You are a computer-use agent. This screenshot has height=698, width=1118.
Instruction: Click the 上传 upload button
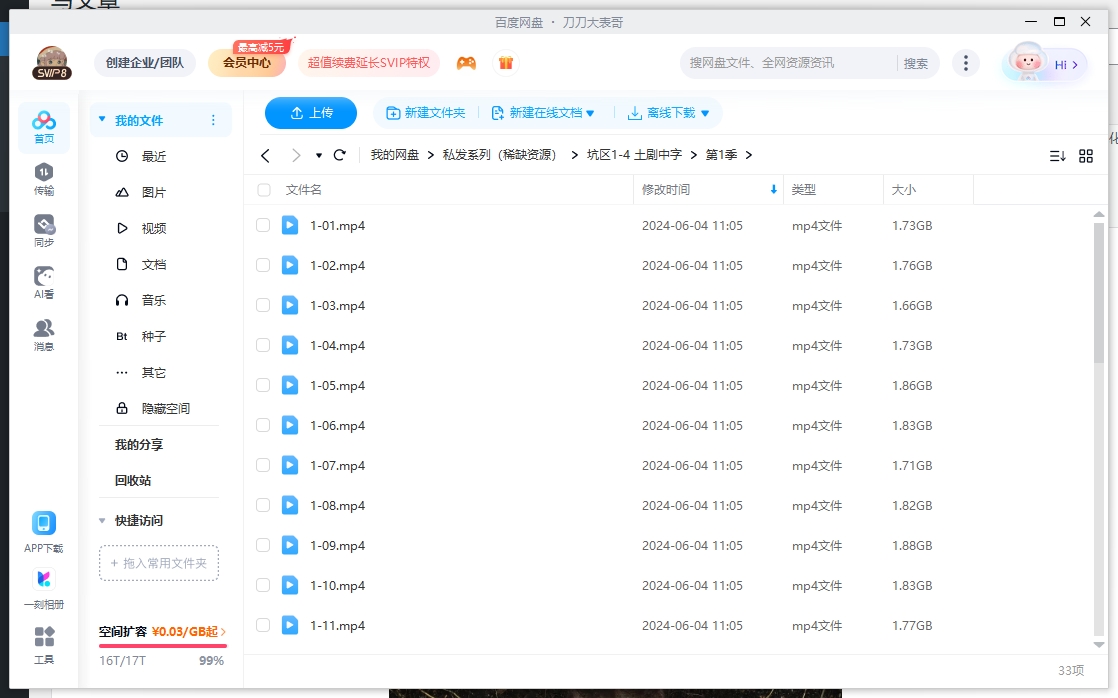coord(311,112)
